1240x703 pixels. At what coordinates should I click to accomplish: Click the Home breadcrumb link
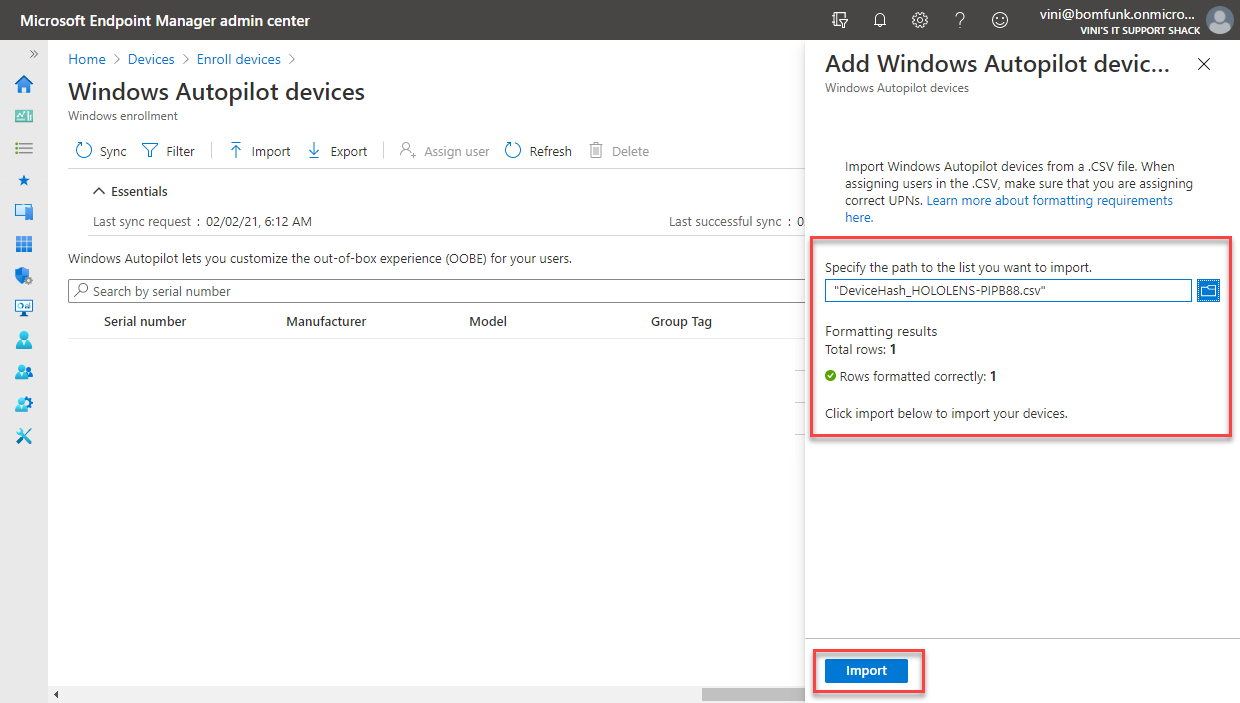coord(87,59)
